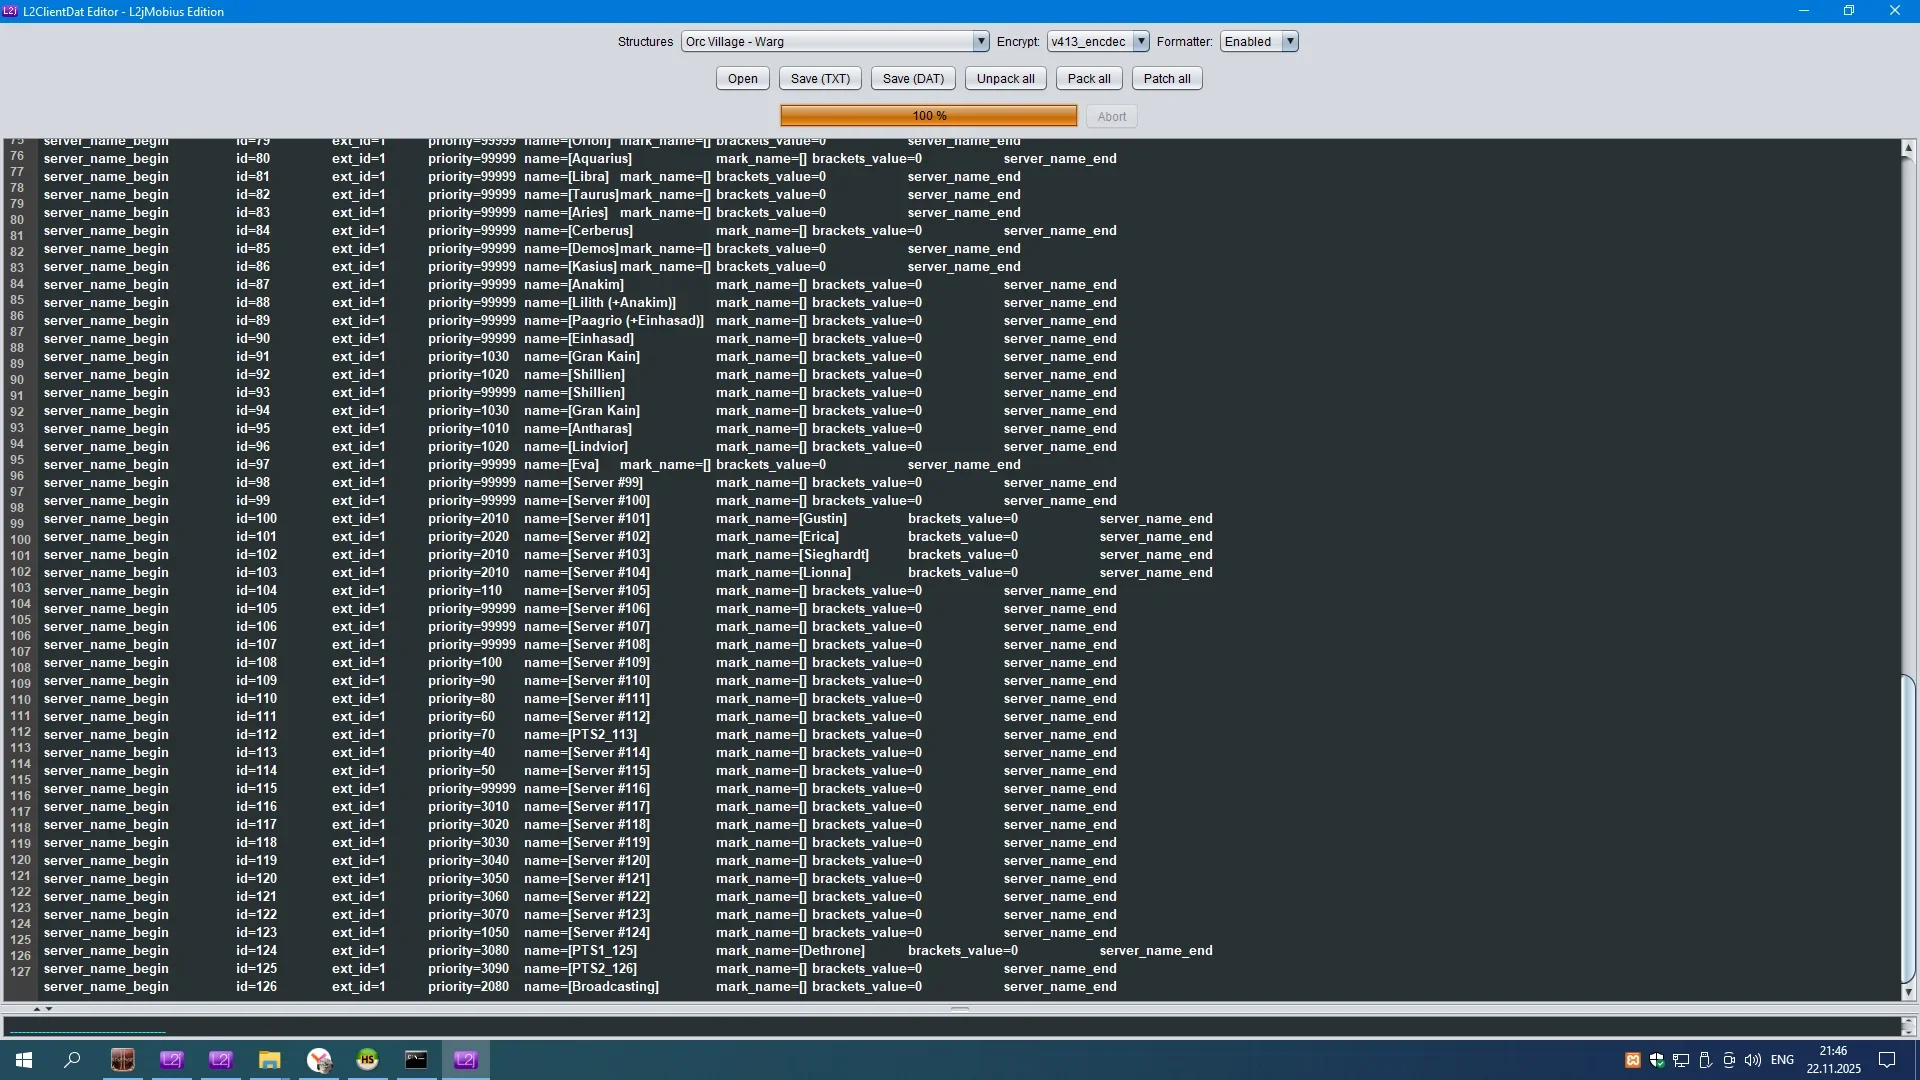Click the vertical scrollbar up arrow

coord(1908,148)
